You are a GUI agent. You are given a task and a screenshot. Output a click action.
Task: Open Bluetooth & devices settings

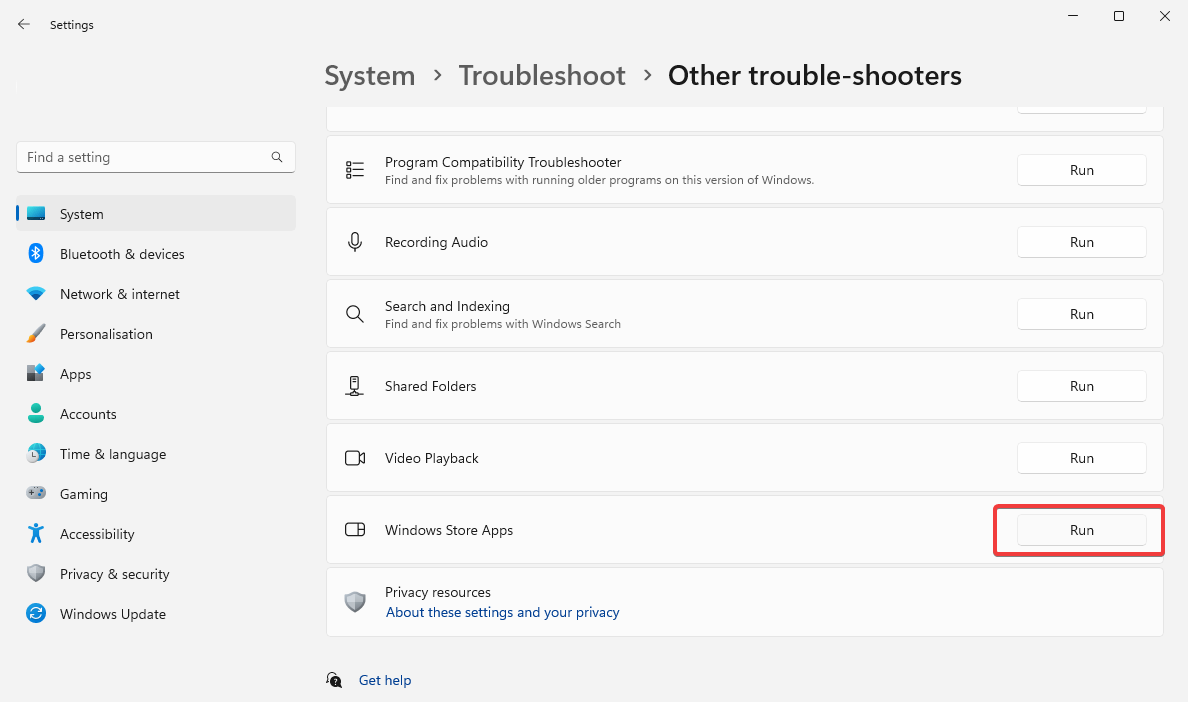(121, 254)
